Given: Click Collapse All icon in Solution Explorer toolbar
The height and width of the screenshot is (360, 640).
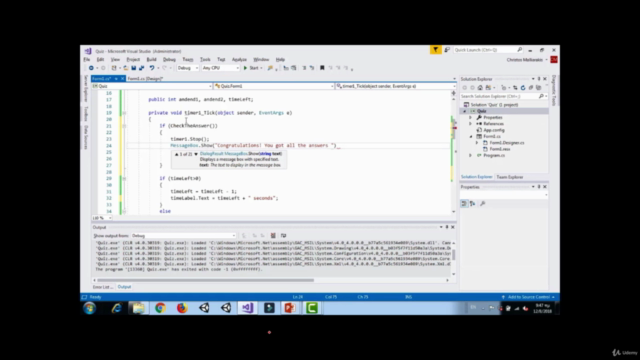Looking at the screenshot, I should 531,88.
